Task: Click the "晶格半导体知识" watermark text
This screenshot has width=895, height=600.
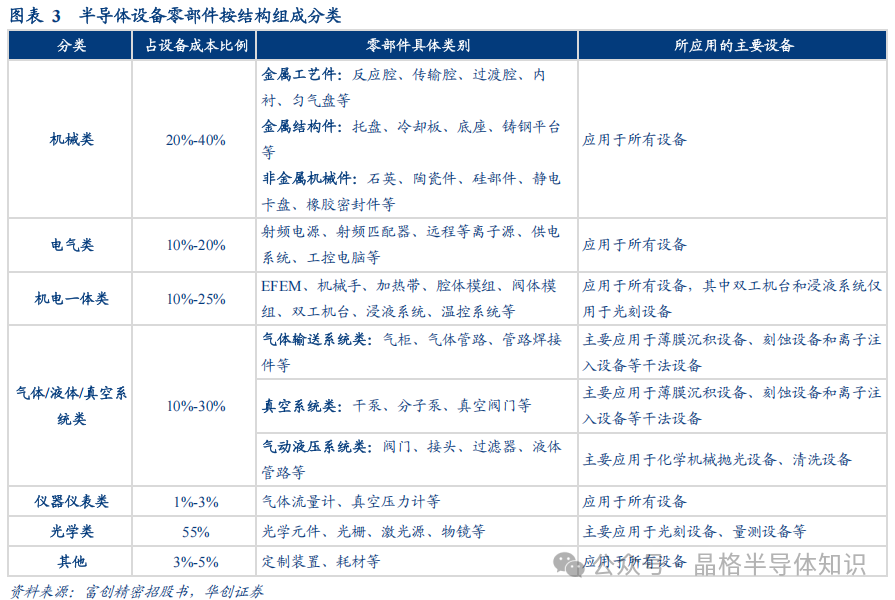Action: pyautogui.click(x=780, y=565)
